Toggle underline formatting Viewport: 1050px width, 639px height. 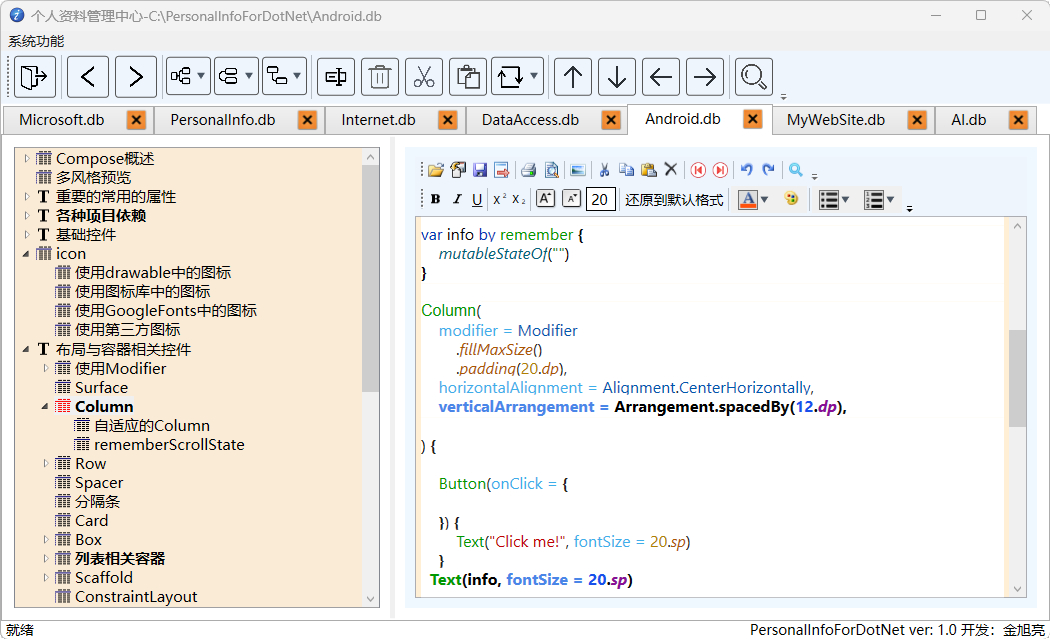click(477, 199)
